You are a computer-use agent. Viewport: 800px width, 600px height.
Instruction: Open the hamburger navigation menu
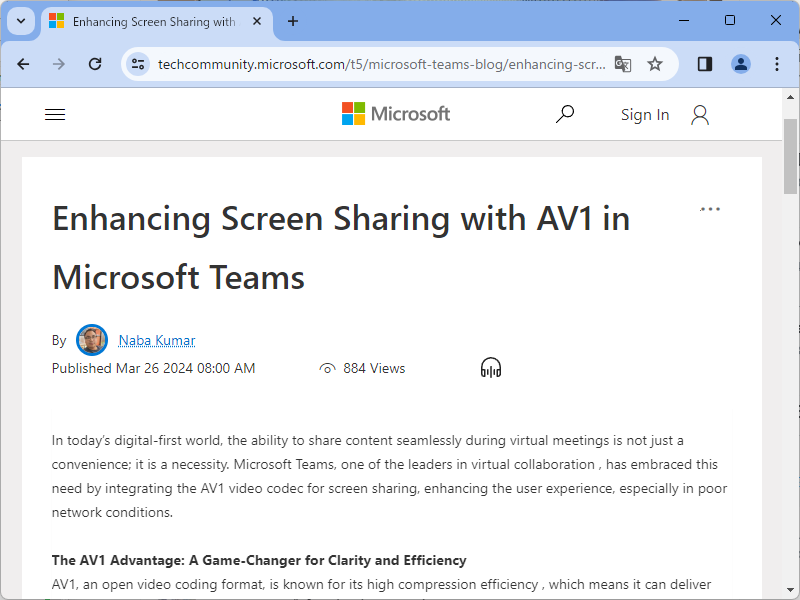(x=55, y=115)
